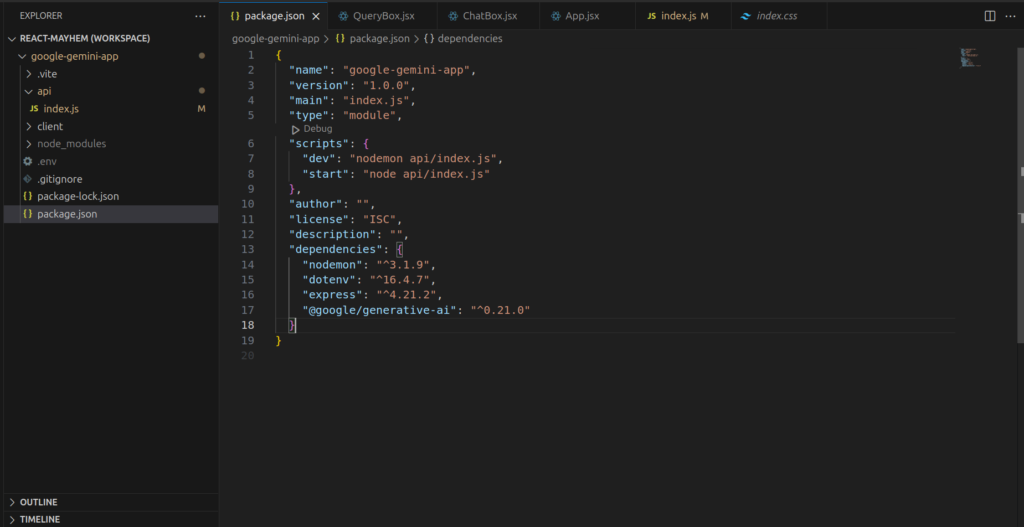
Task: Close the package.json tab
Action: pyautogui.click(x=316, y=16)
